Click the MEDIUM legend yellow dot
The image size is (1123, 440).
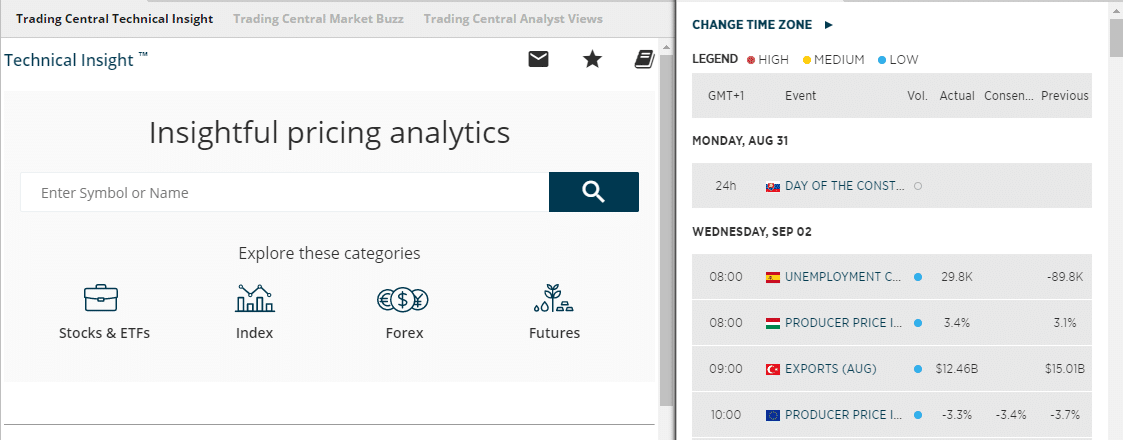click(x=806, y=60)
